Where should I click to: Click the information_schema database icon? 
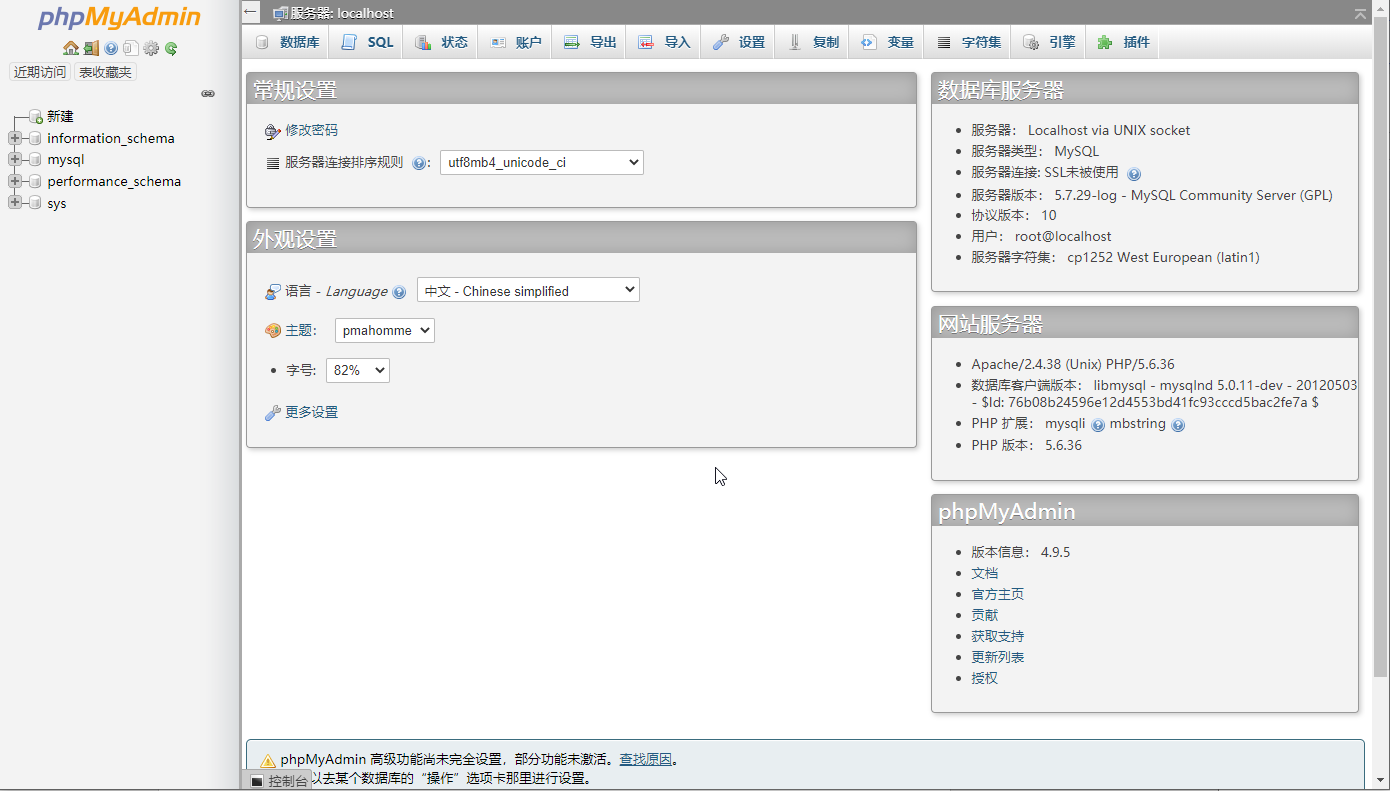click(x=36, y=138)
